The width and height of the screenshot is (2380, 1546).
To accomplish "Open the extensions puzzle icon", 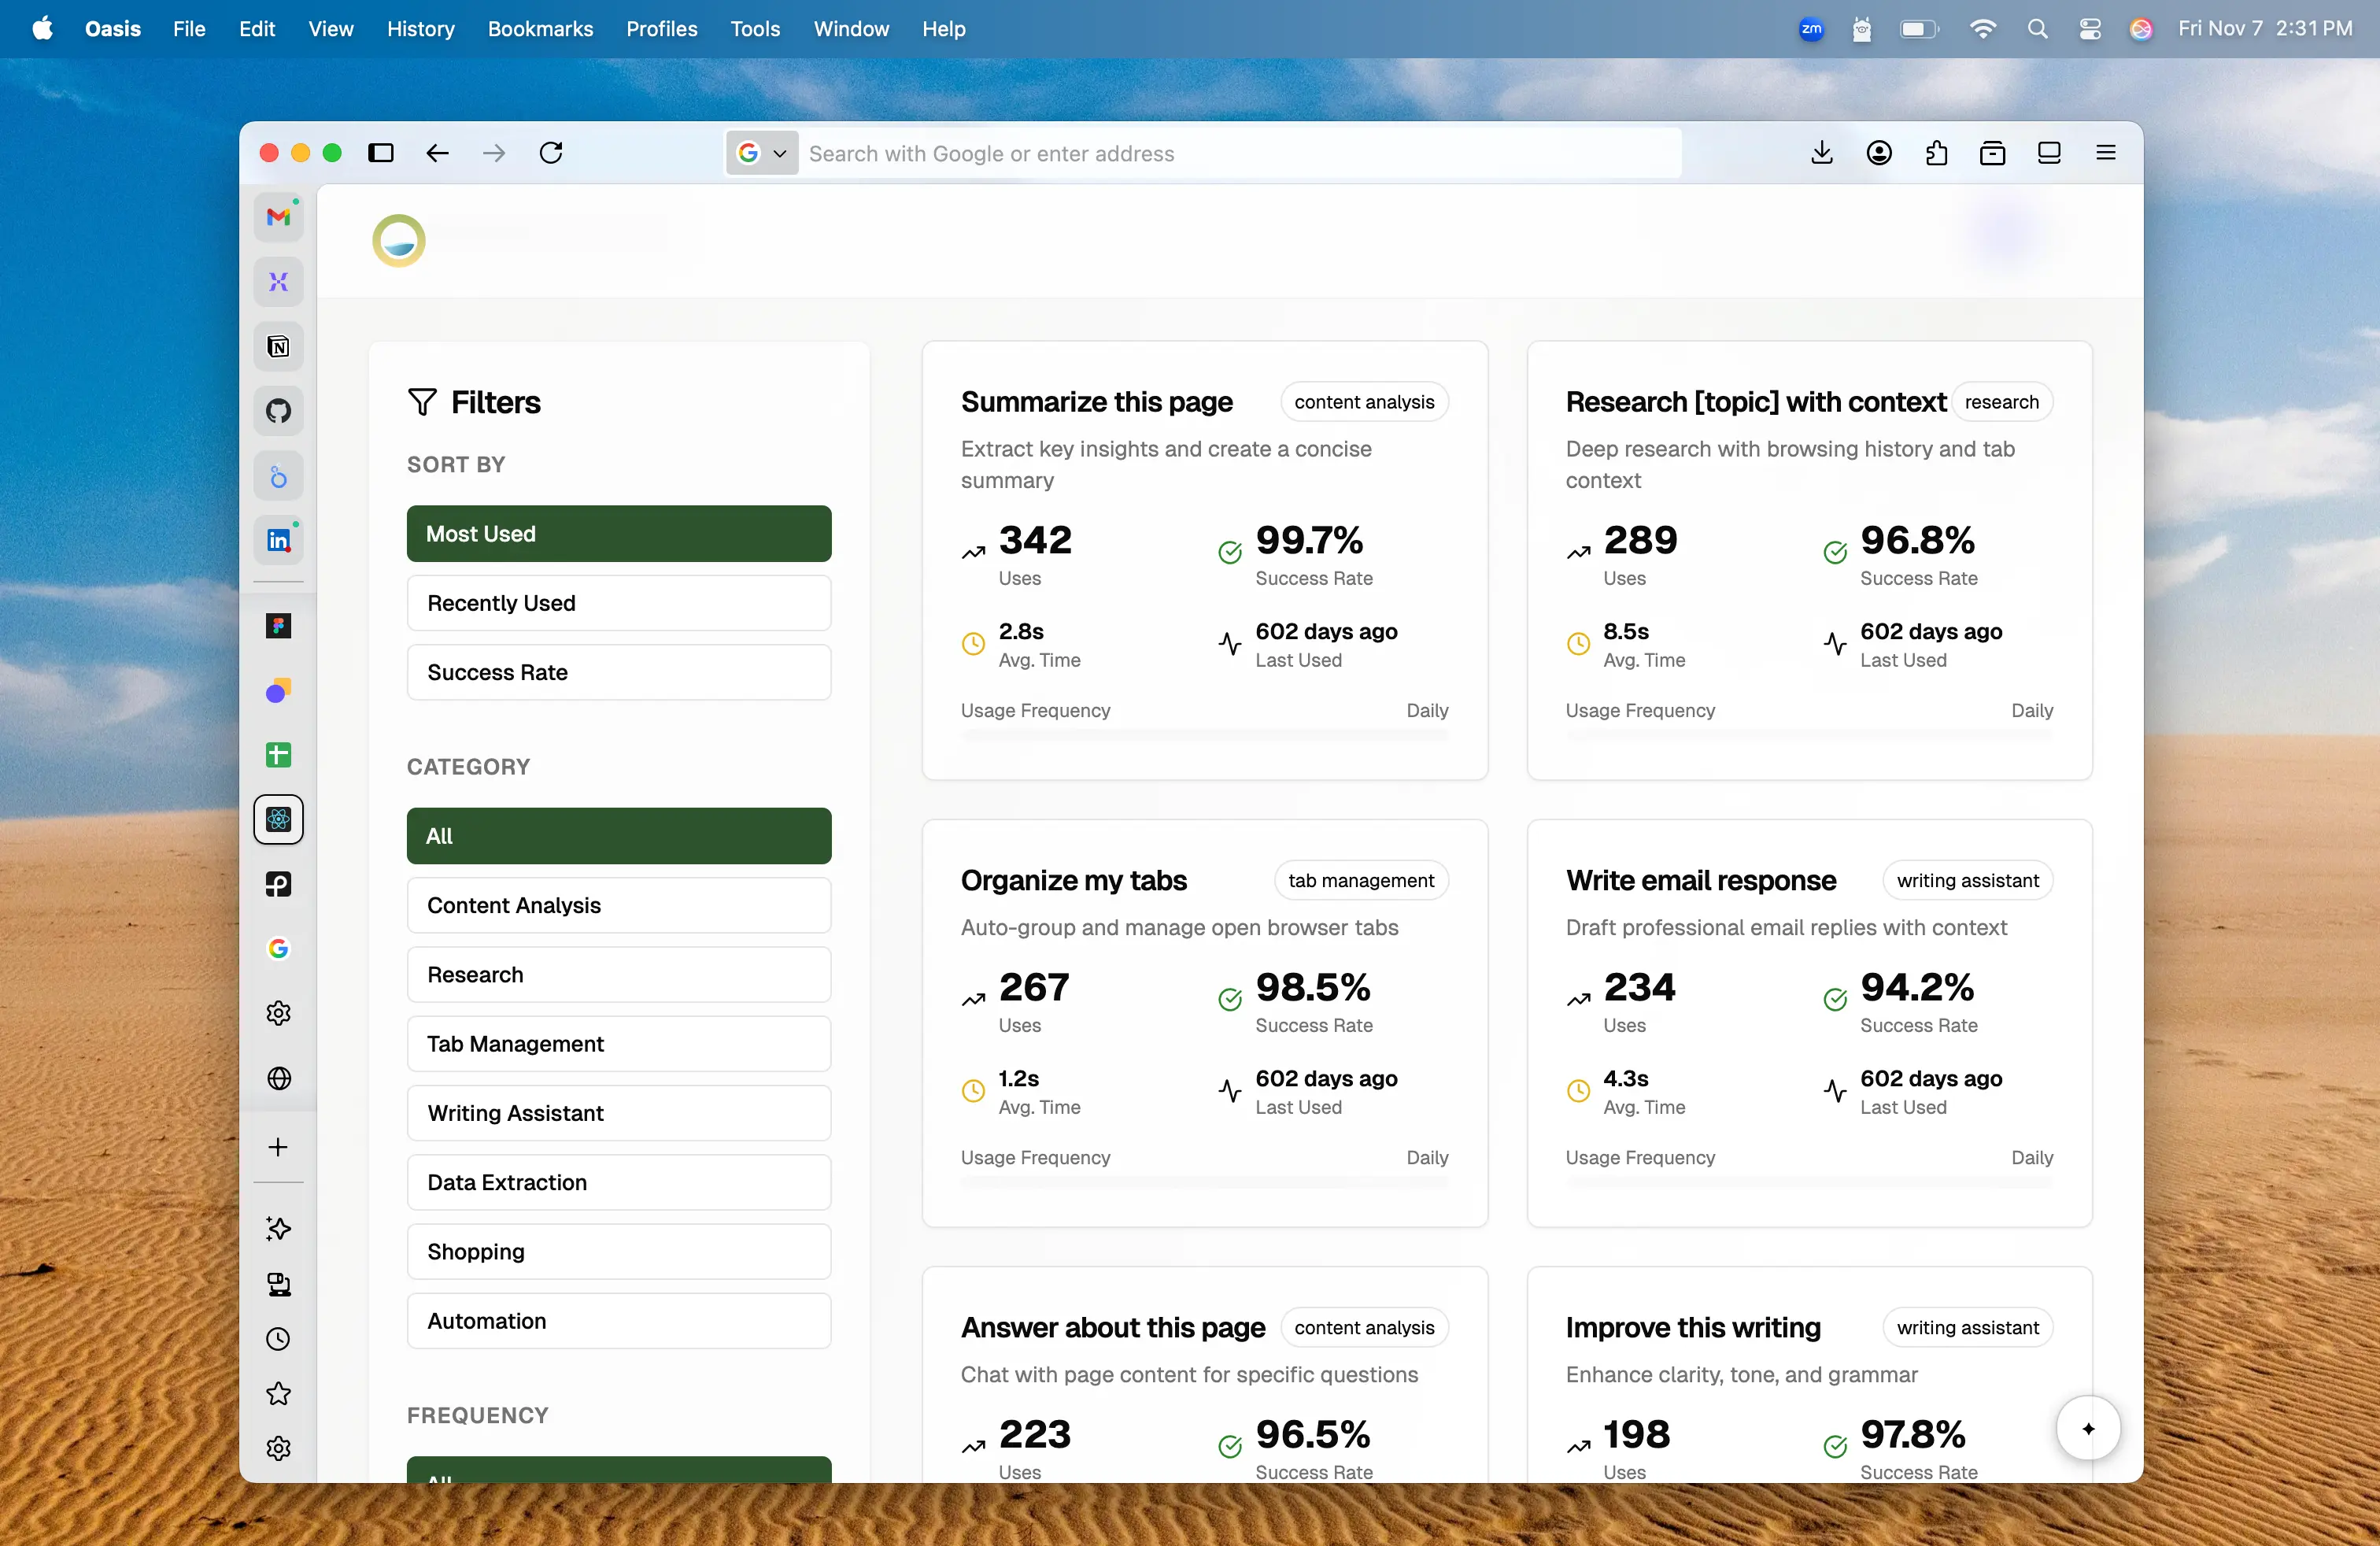I will tap(1936, 153).
